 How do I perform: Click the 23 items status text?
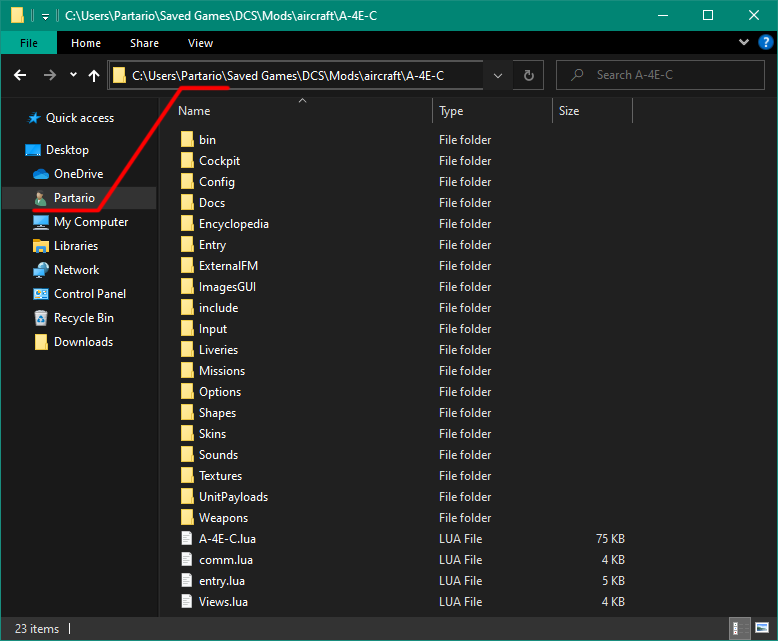pyautogui.click(x=37, y=629)
